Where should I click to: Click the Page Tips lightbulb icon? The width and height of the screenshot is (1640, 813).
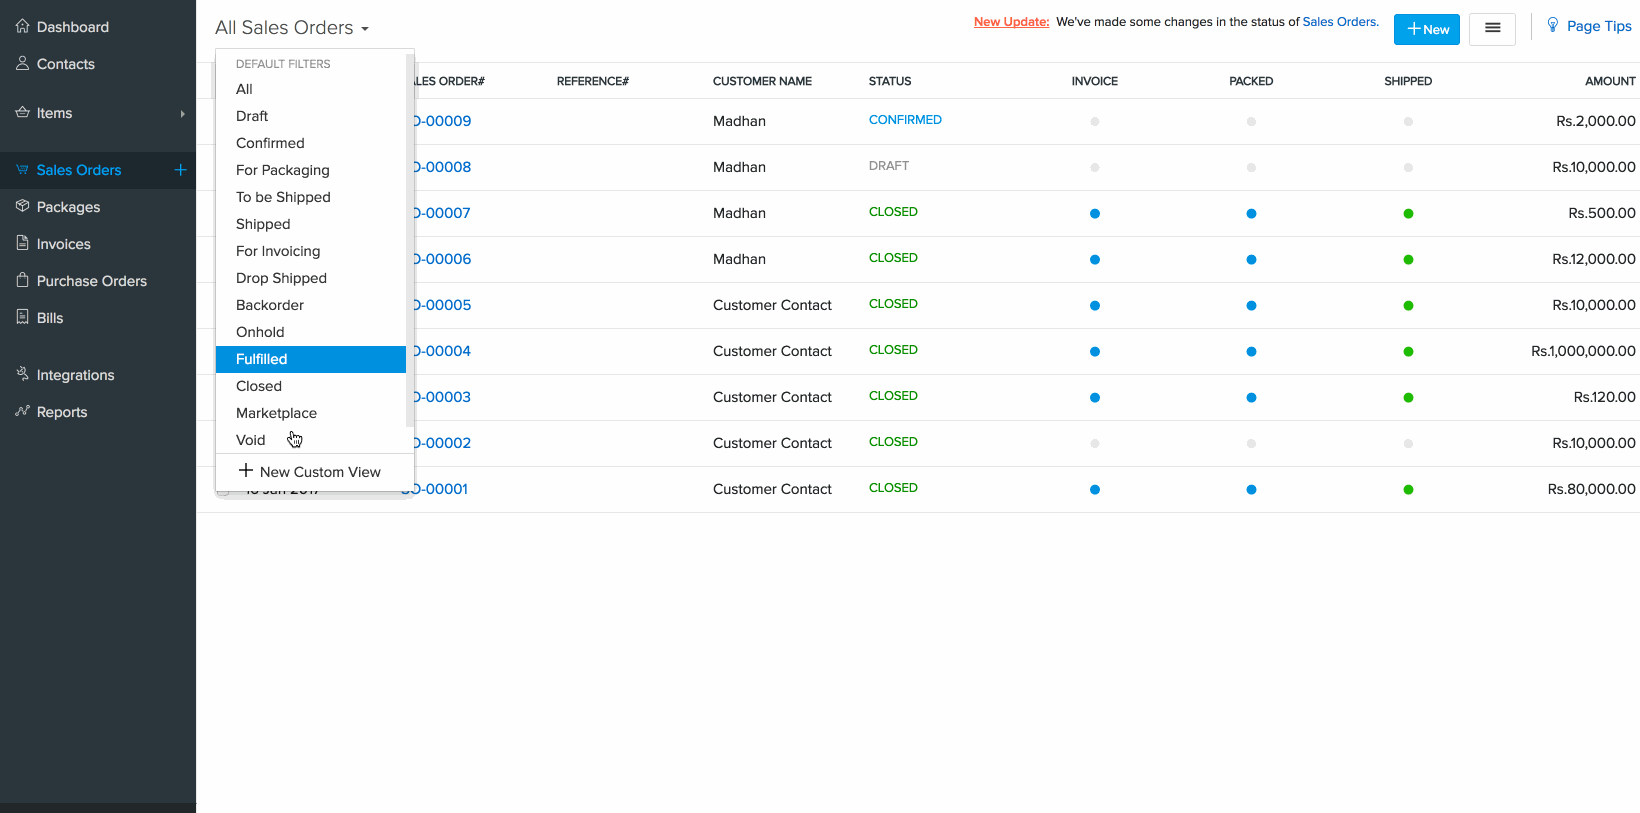click(1552, 25)
